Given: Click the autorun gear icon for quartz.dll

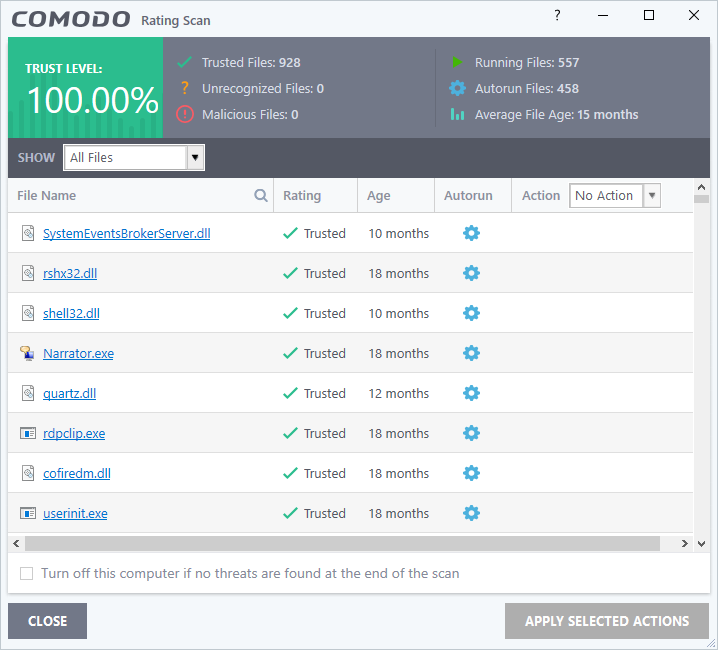Looking at the screenshot, I should click(x=471, y=393).
